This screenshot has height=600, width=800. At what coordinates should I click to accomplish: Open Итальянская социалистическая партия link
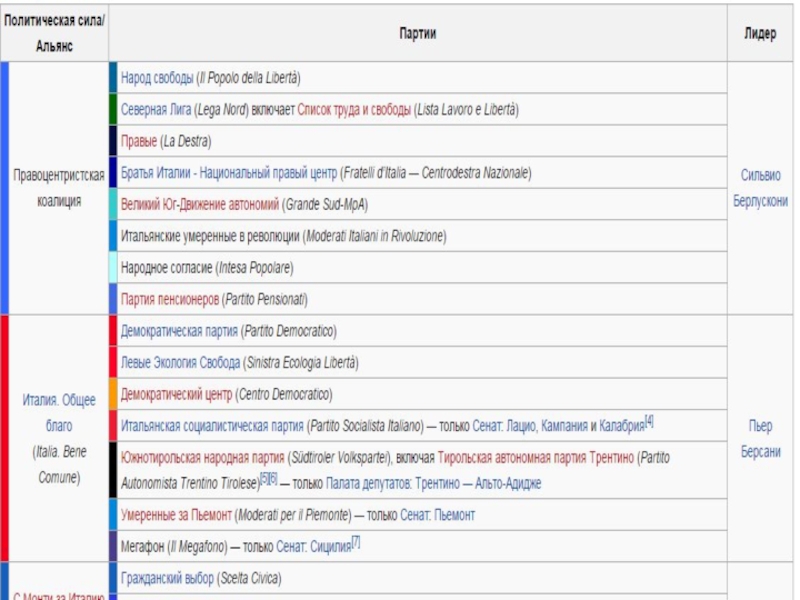212,426
